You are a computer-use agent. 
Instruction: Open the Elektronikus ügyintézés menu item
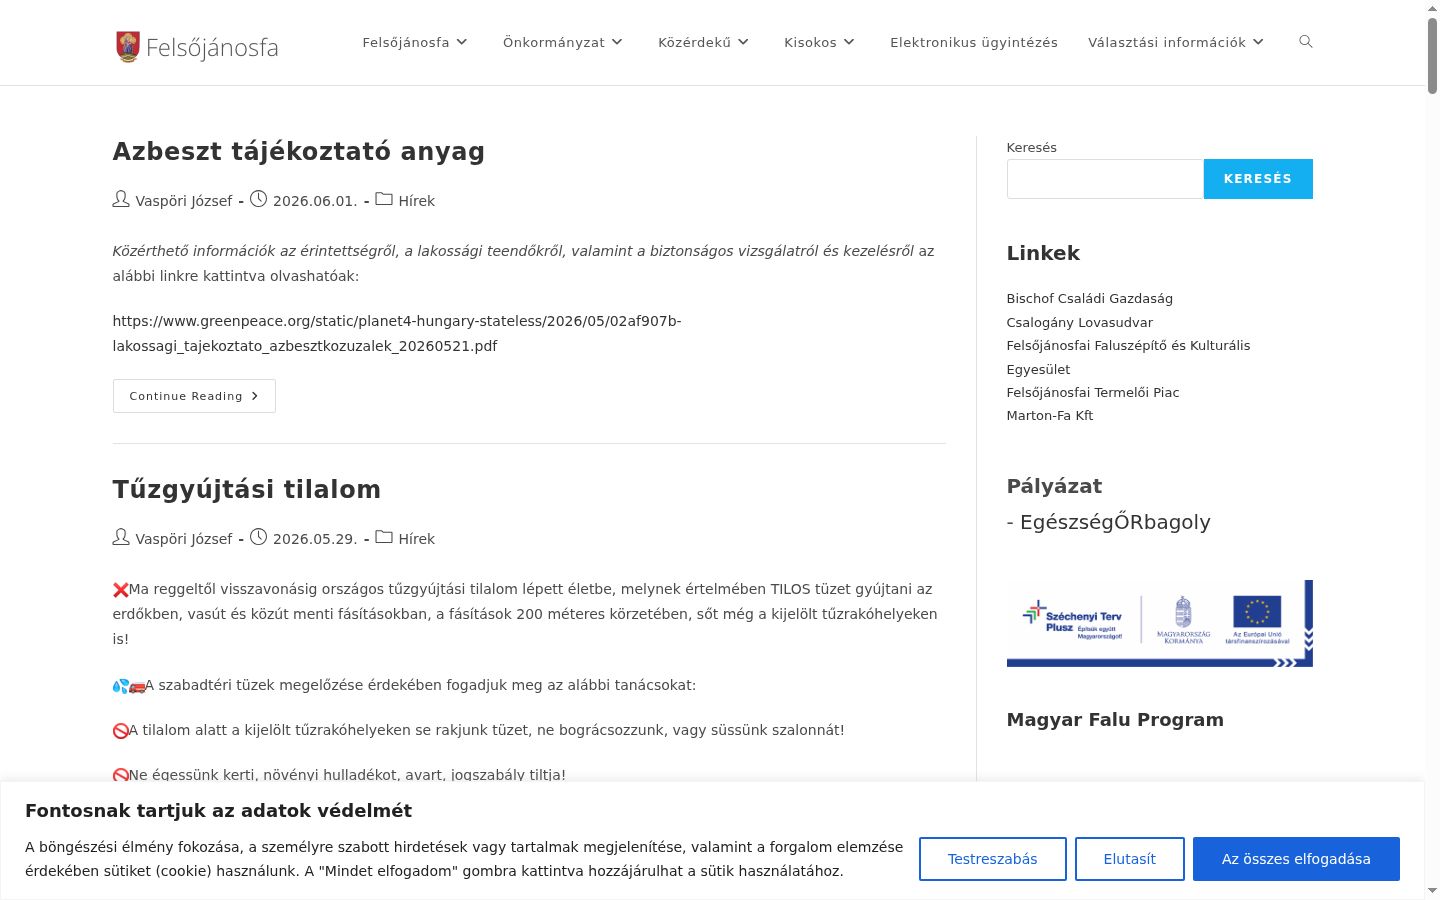(974, 42)
